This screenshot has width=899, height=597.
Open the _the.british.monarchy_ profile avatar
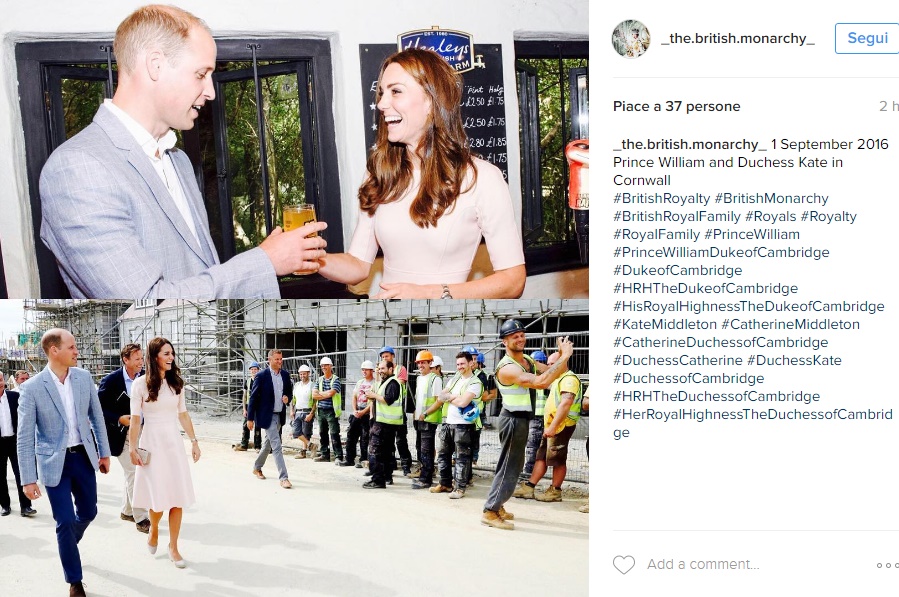tap(631, 38)
